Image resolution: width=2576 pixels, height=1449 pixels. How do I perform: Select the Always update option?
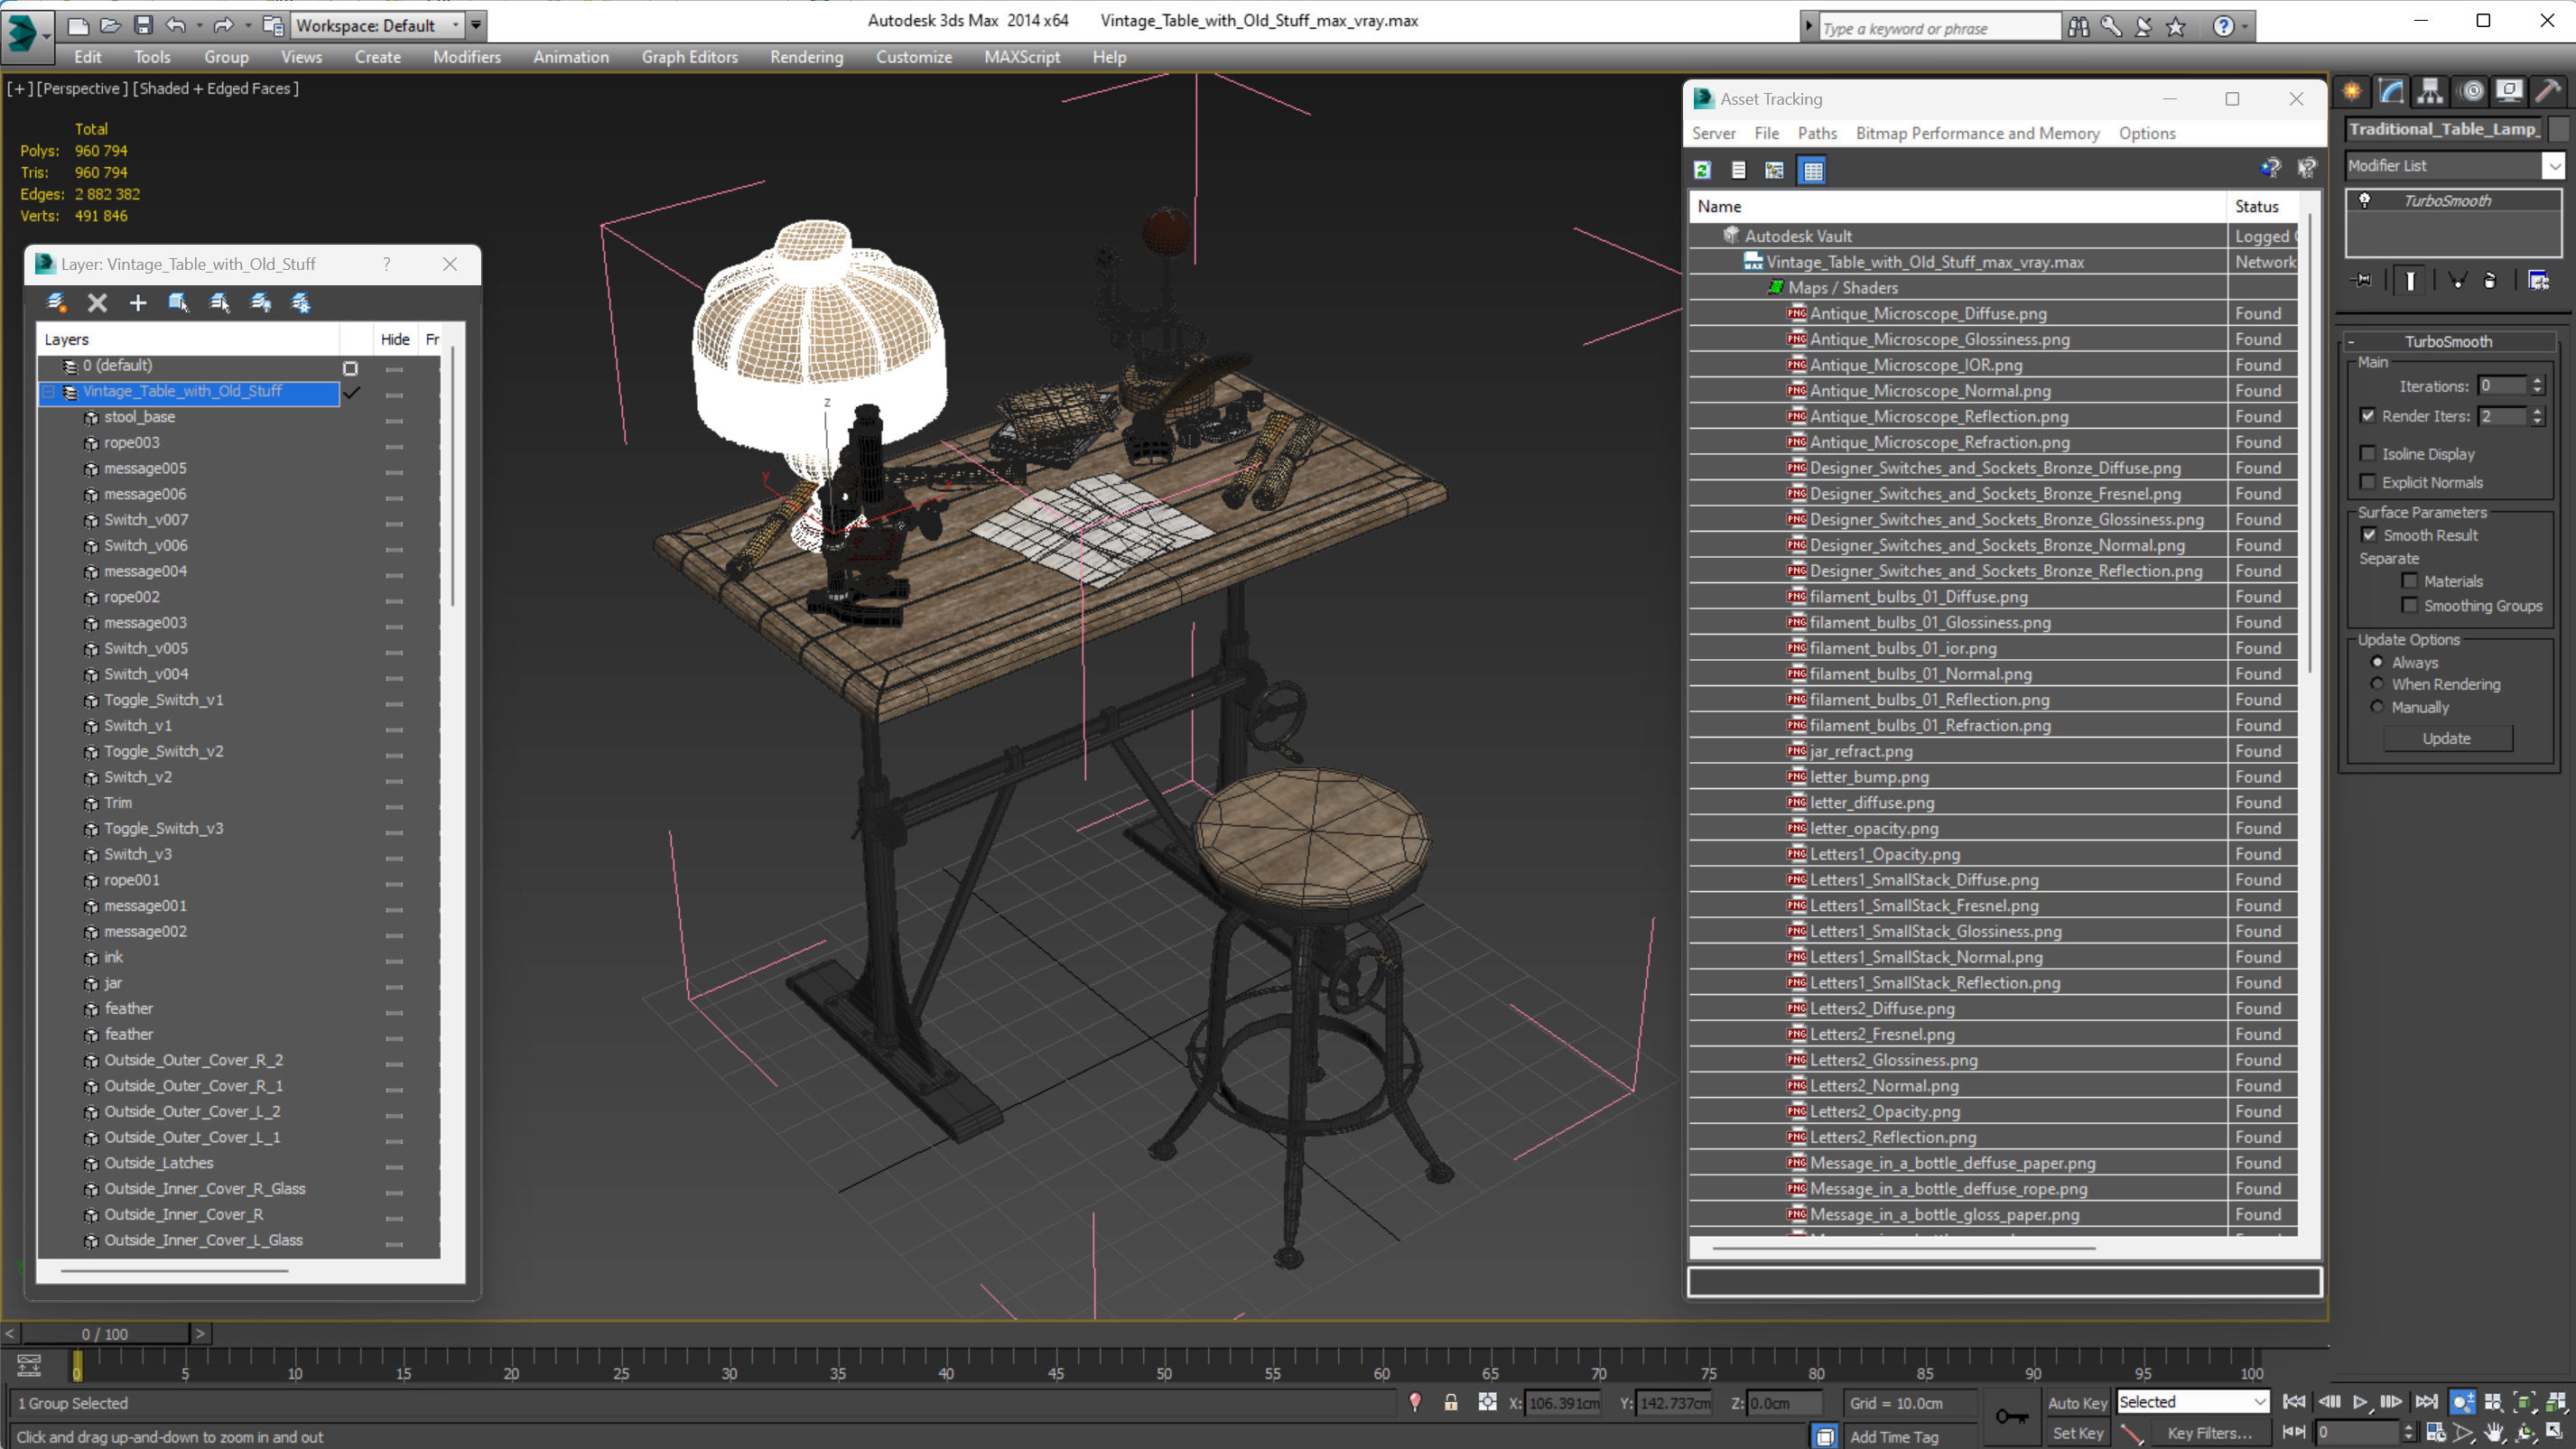pos(2377,662)
